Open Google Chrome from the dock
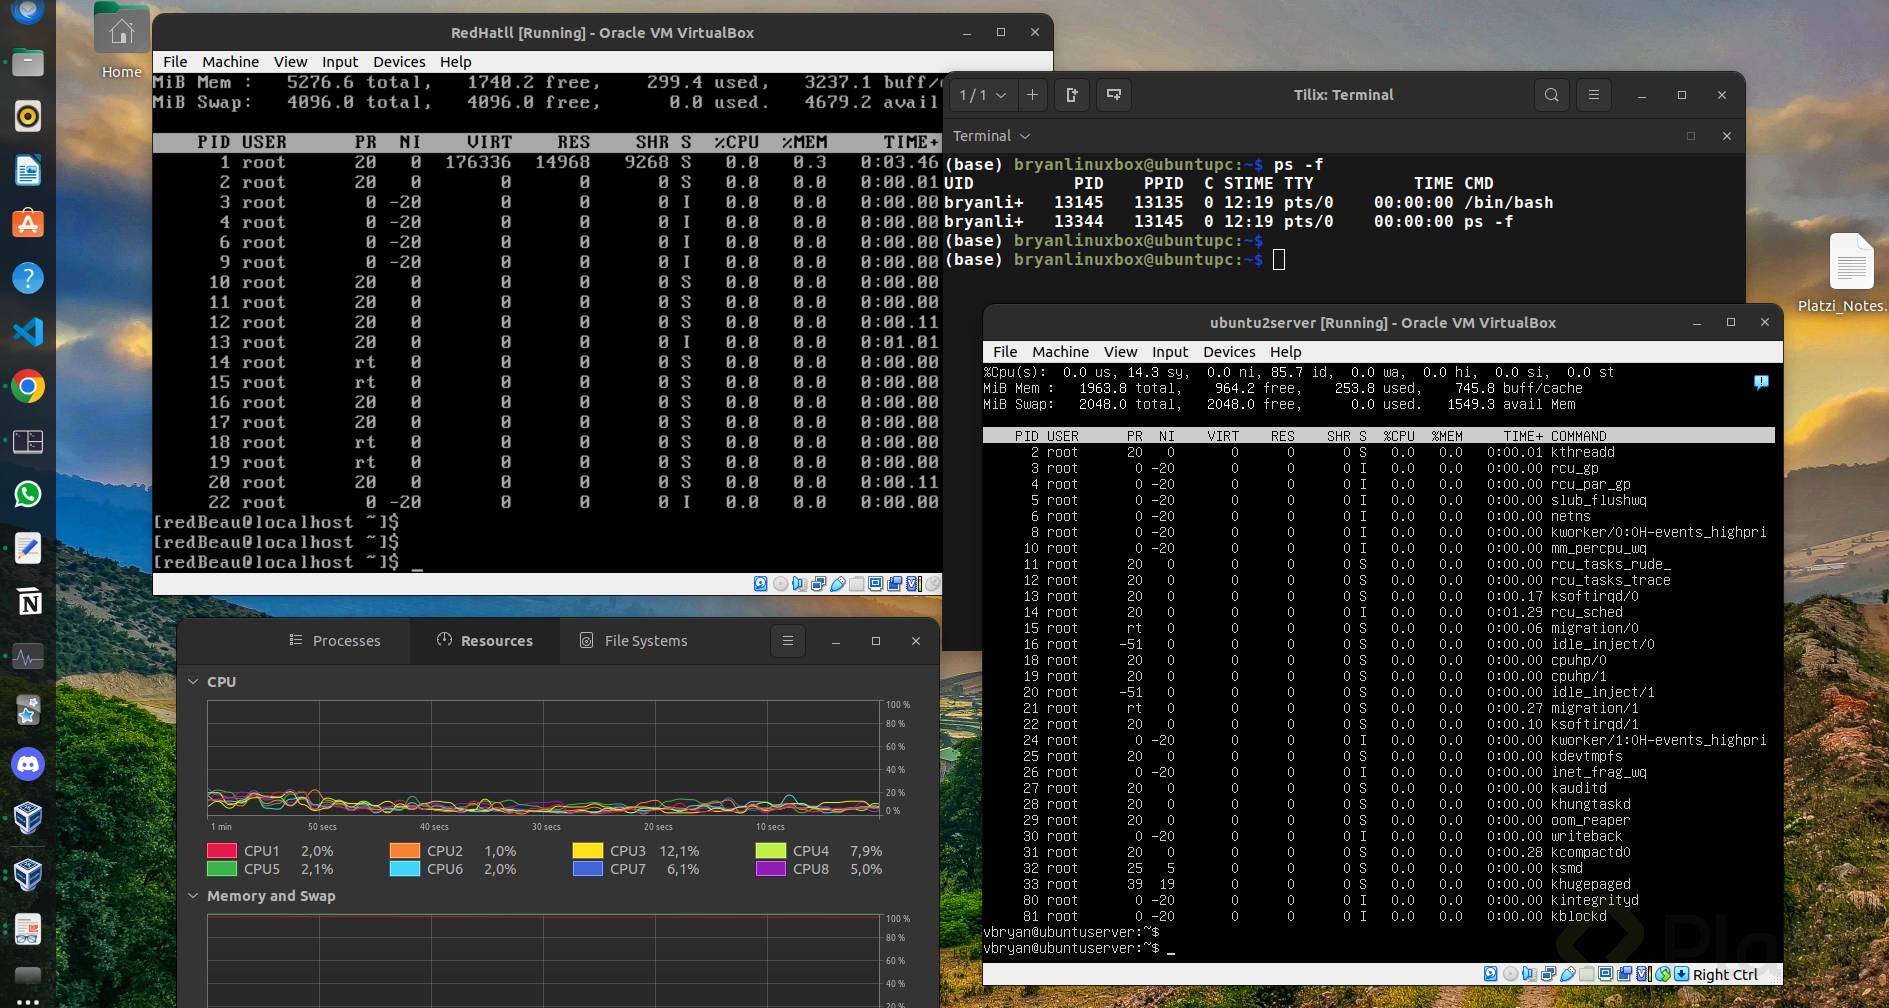The image size is (1889, 1008). tap(28, 387)
